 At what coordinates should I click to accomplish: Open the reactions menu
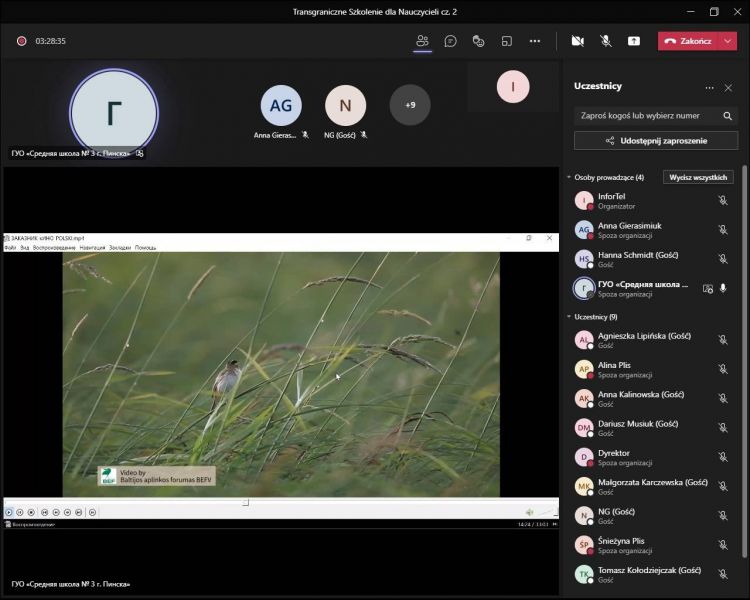pyautogui.click(x=479, y=41)
